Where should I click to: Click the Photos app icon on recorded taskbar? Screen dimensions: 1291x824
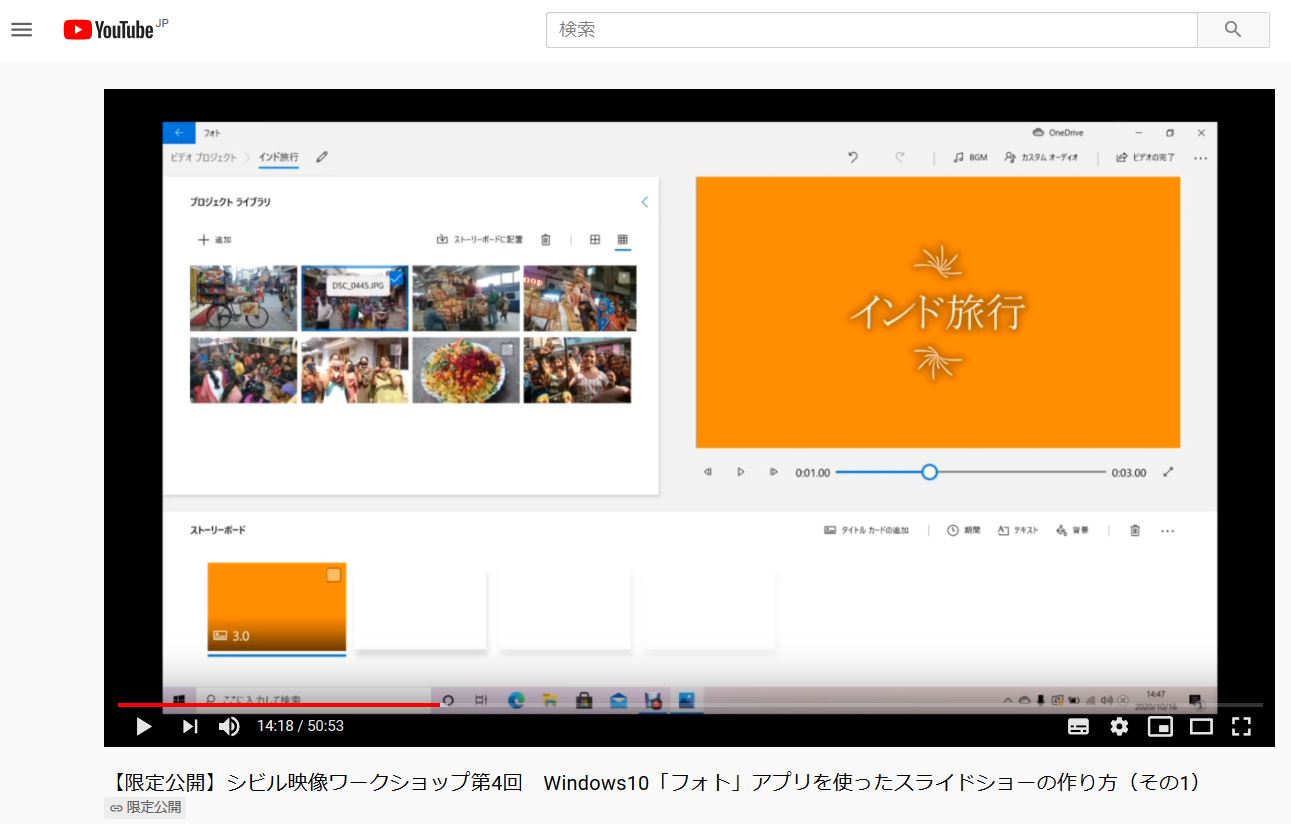click(687, 700)
